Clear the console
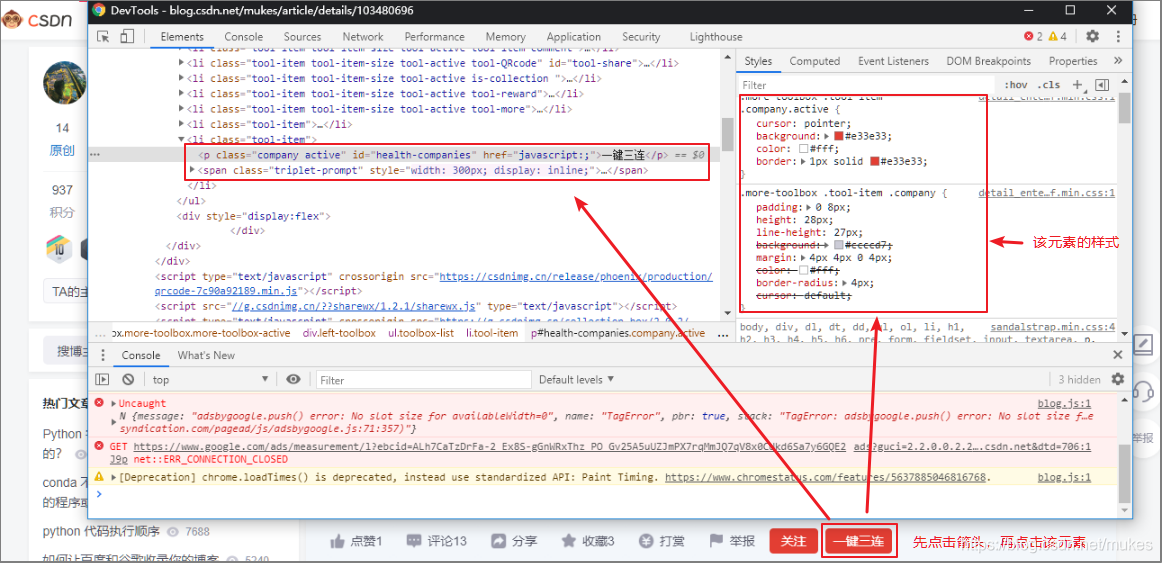 pyautogui.click(x=128, y=379)
